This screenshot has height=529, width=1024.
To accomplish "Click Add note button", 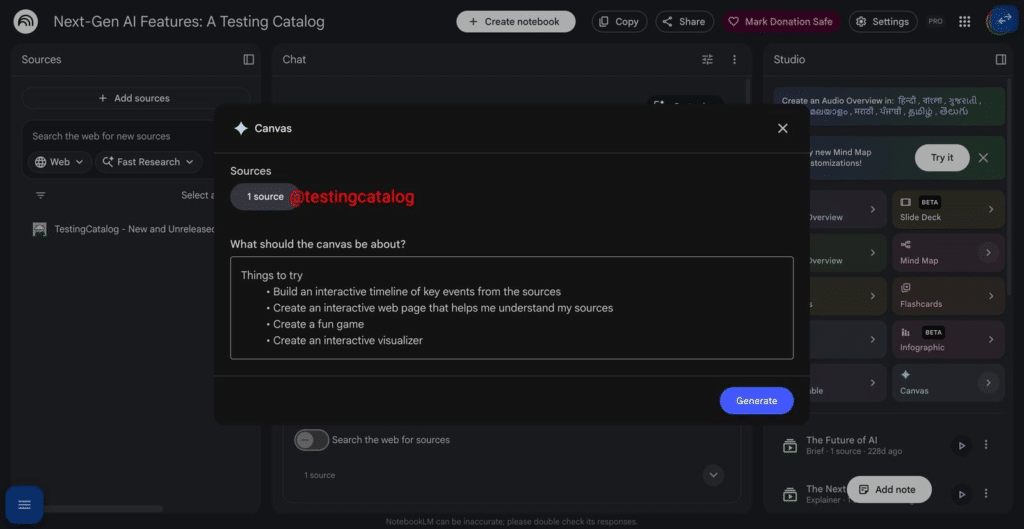I will point(889,489).
